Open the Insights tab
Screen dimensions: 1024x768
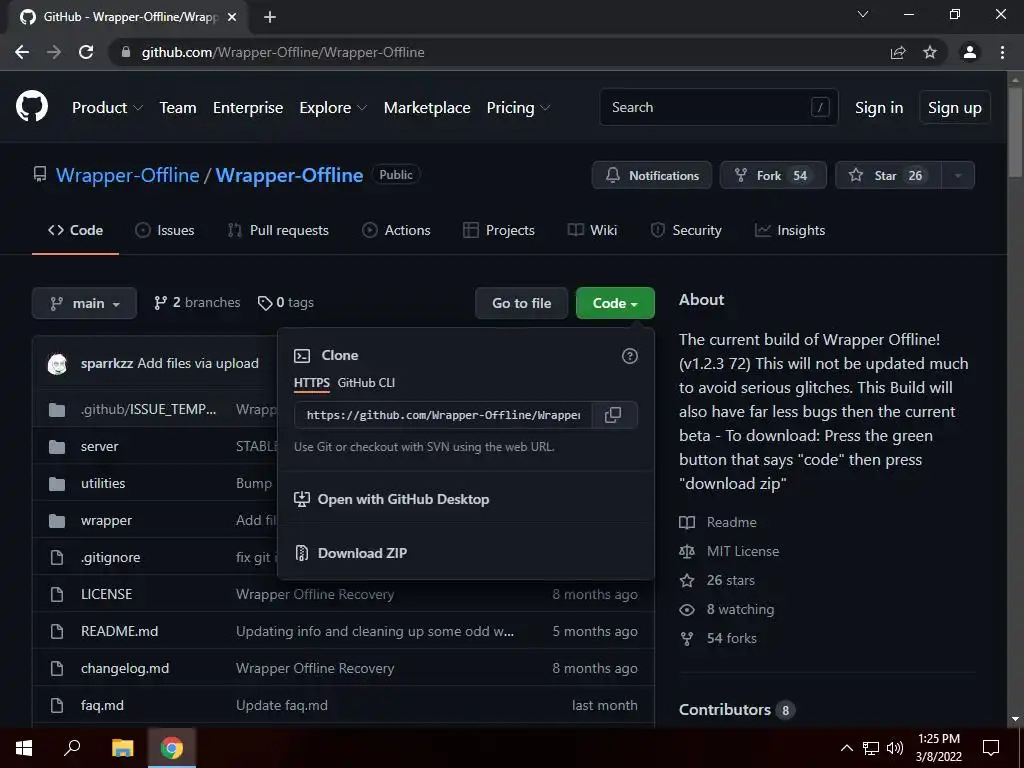[790, 231]
